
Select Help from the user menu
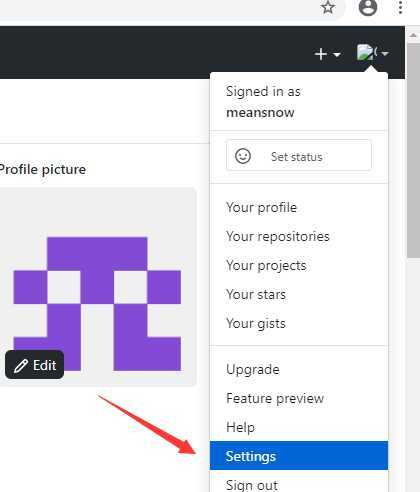(240, 427)
